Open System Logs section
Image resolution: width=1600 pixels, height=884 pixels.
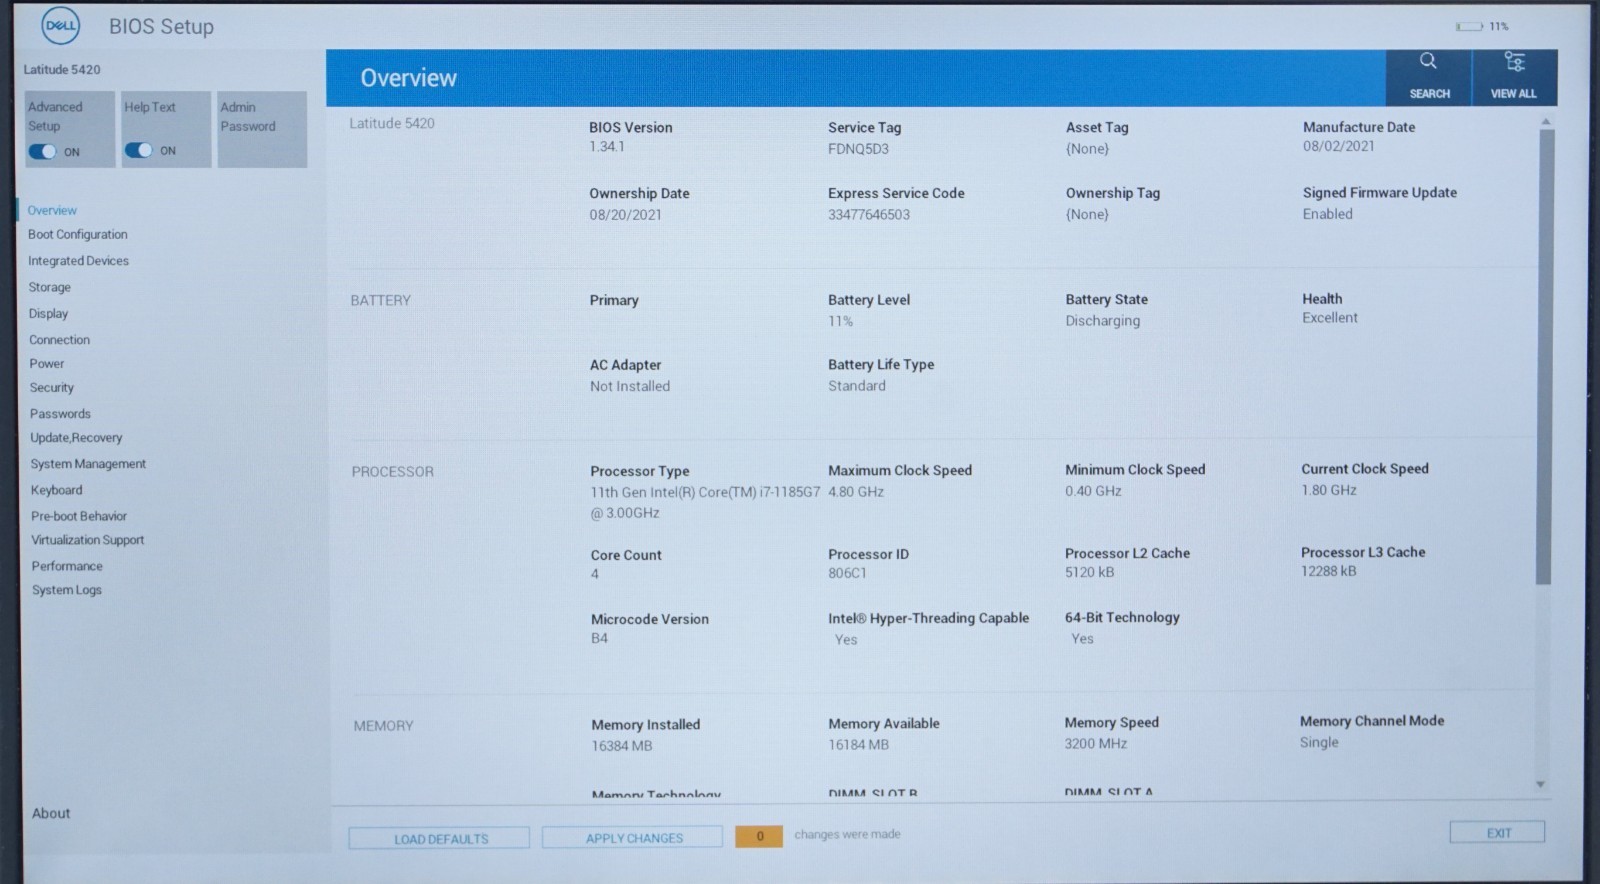tap(67, 590)
